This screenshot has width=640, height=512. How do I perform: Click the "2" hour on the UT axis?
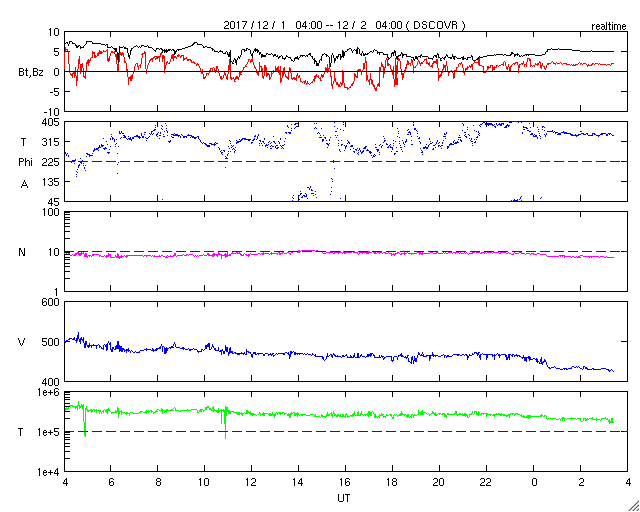click(580, 481)
